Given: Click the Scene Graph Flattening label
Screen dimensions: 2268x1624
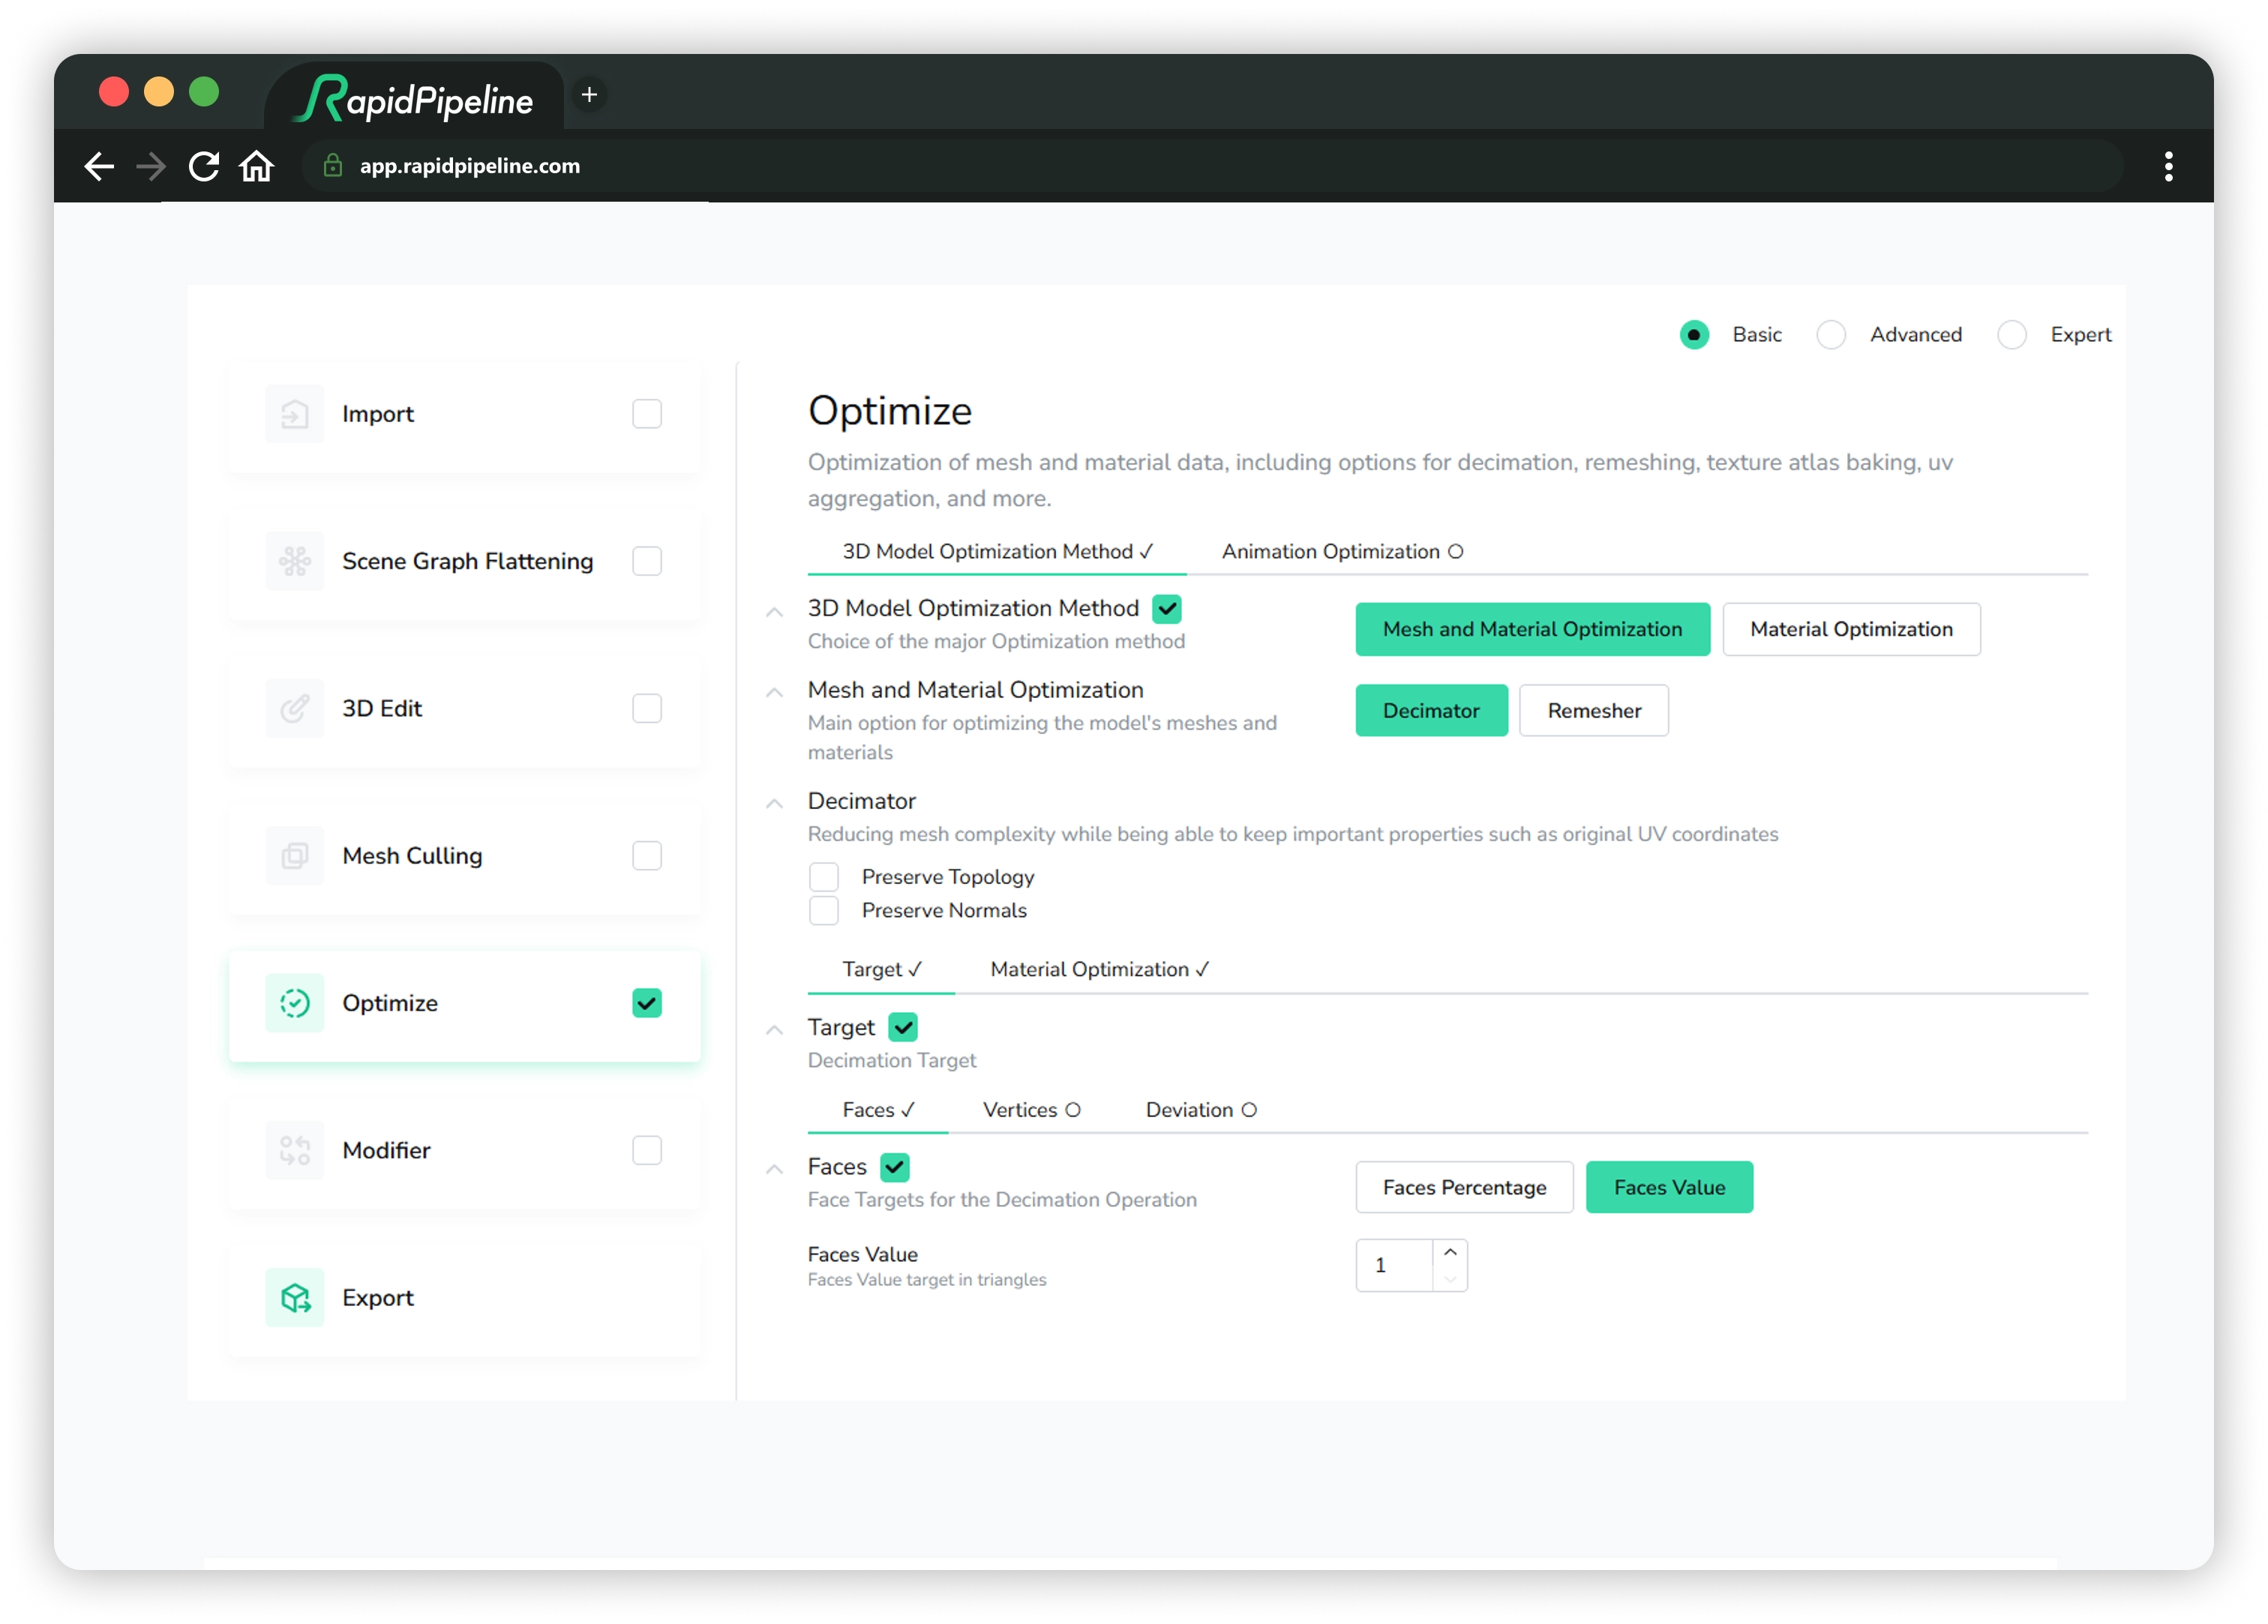Looking at the screenshot, I should click(x=468, y=561).
